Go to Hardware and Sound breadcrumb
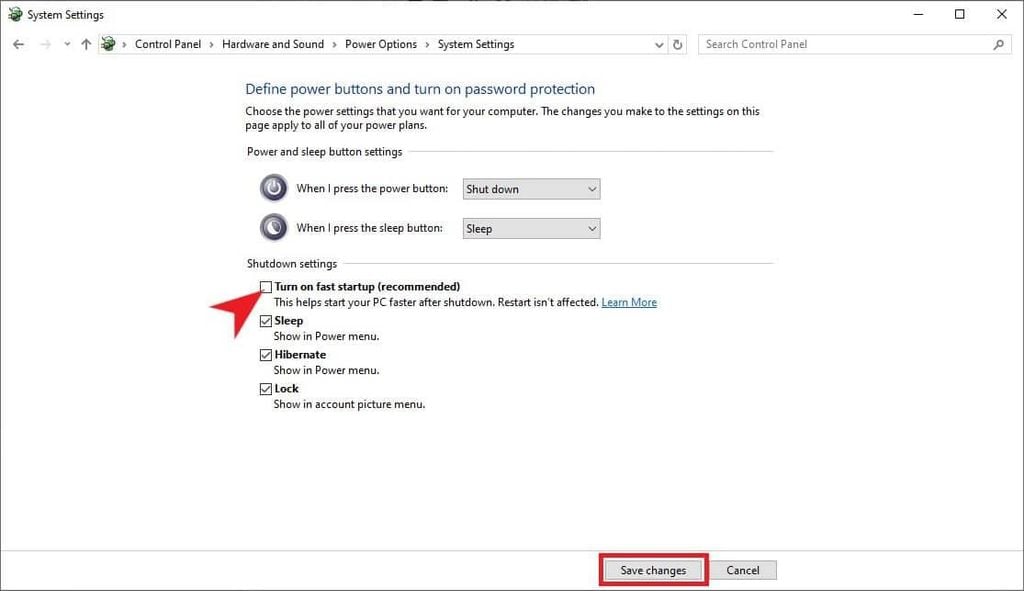 click(x=273, y=44)
